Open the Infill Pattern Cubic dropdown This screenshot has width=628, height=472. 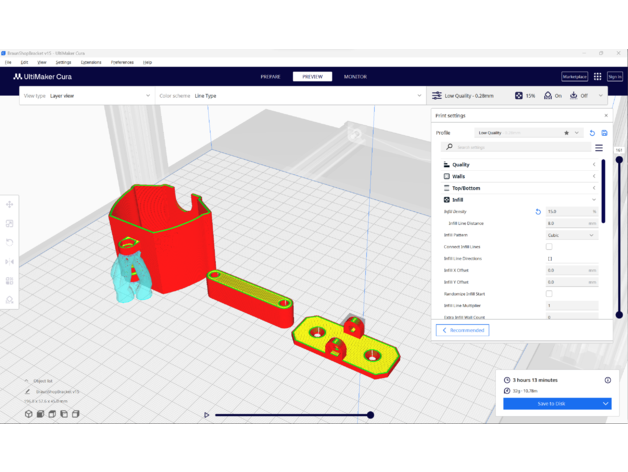pyautogui.click(x=571, y=235)
